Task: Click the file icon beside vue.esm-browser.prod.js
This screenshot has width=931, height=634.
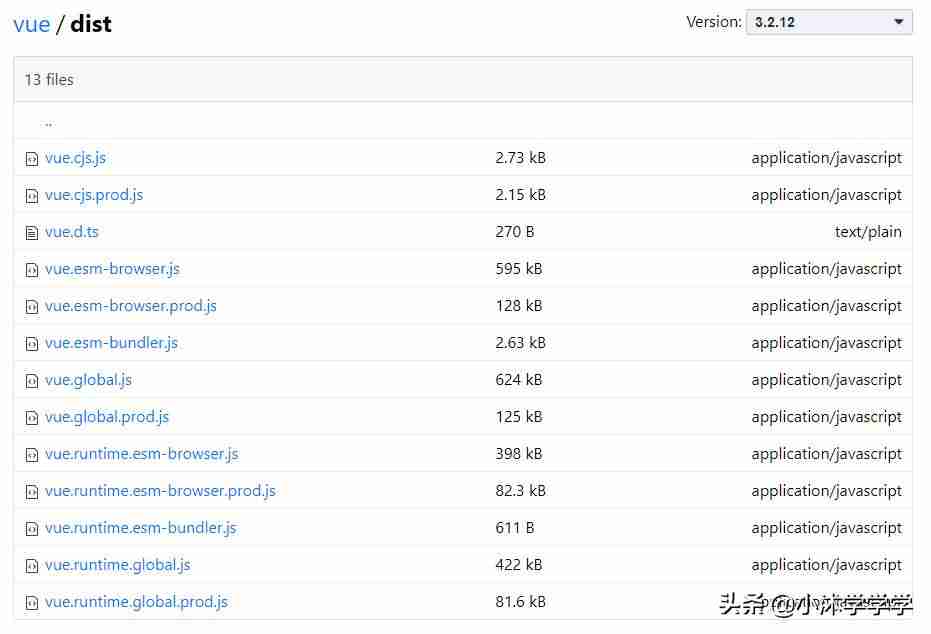Action: (x=31, y=307)
